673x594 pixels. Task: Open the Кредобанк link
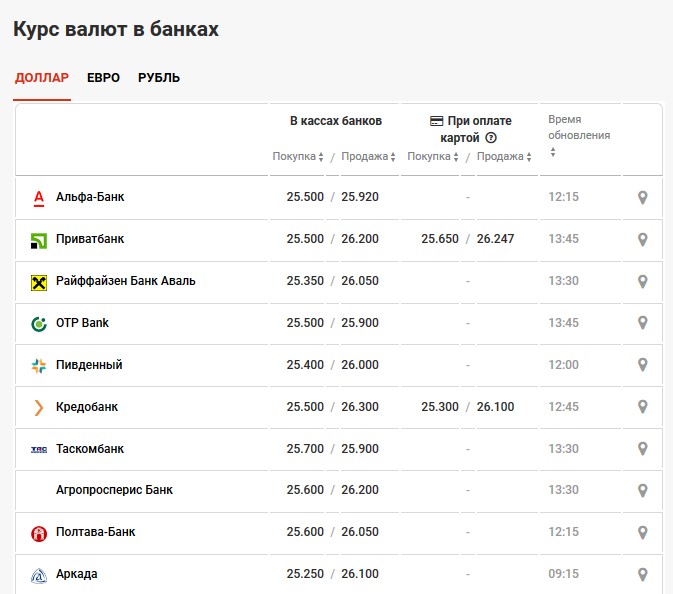pyautogui.click(x=87, y=407)
